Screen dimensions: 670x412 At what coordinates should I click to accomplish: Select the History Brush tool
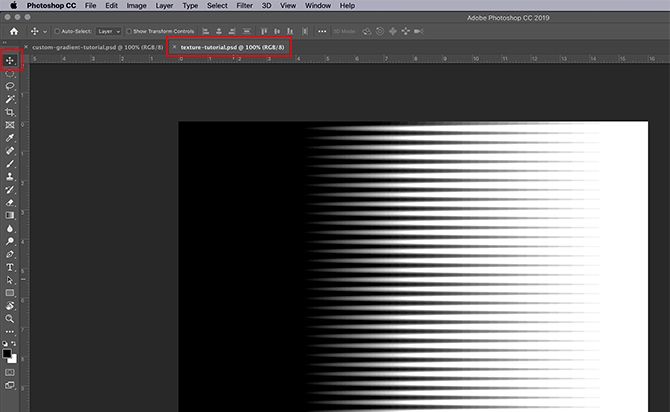coord(10,189)
